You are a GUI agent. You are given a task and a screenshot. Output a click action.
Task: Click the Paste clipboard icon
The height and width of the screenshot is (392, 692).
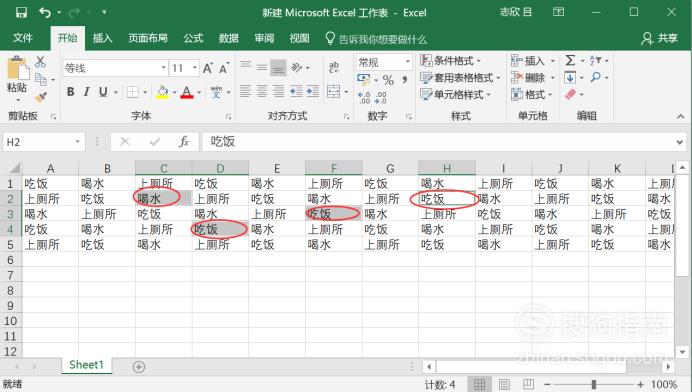click(18, 69)
